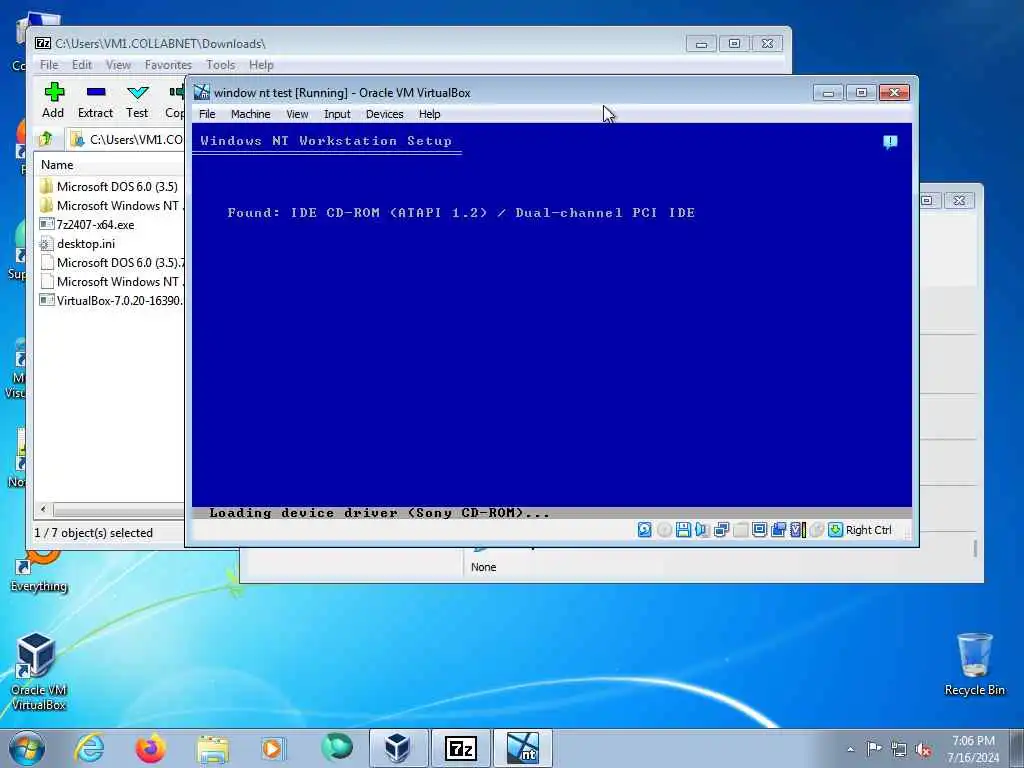Click the green round app taskbar icon
Viewport: 1024px width, 768px height.
(337, 747)
